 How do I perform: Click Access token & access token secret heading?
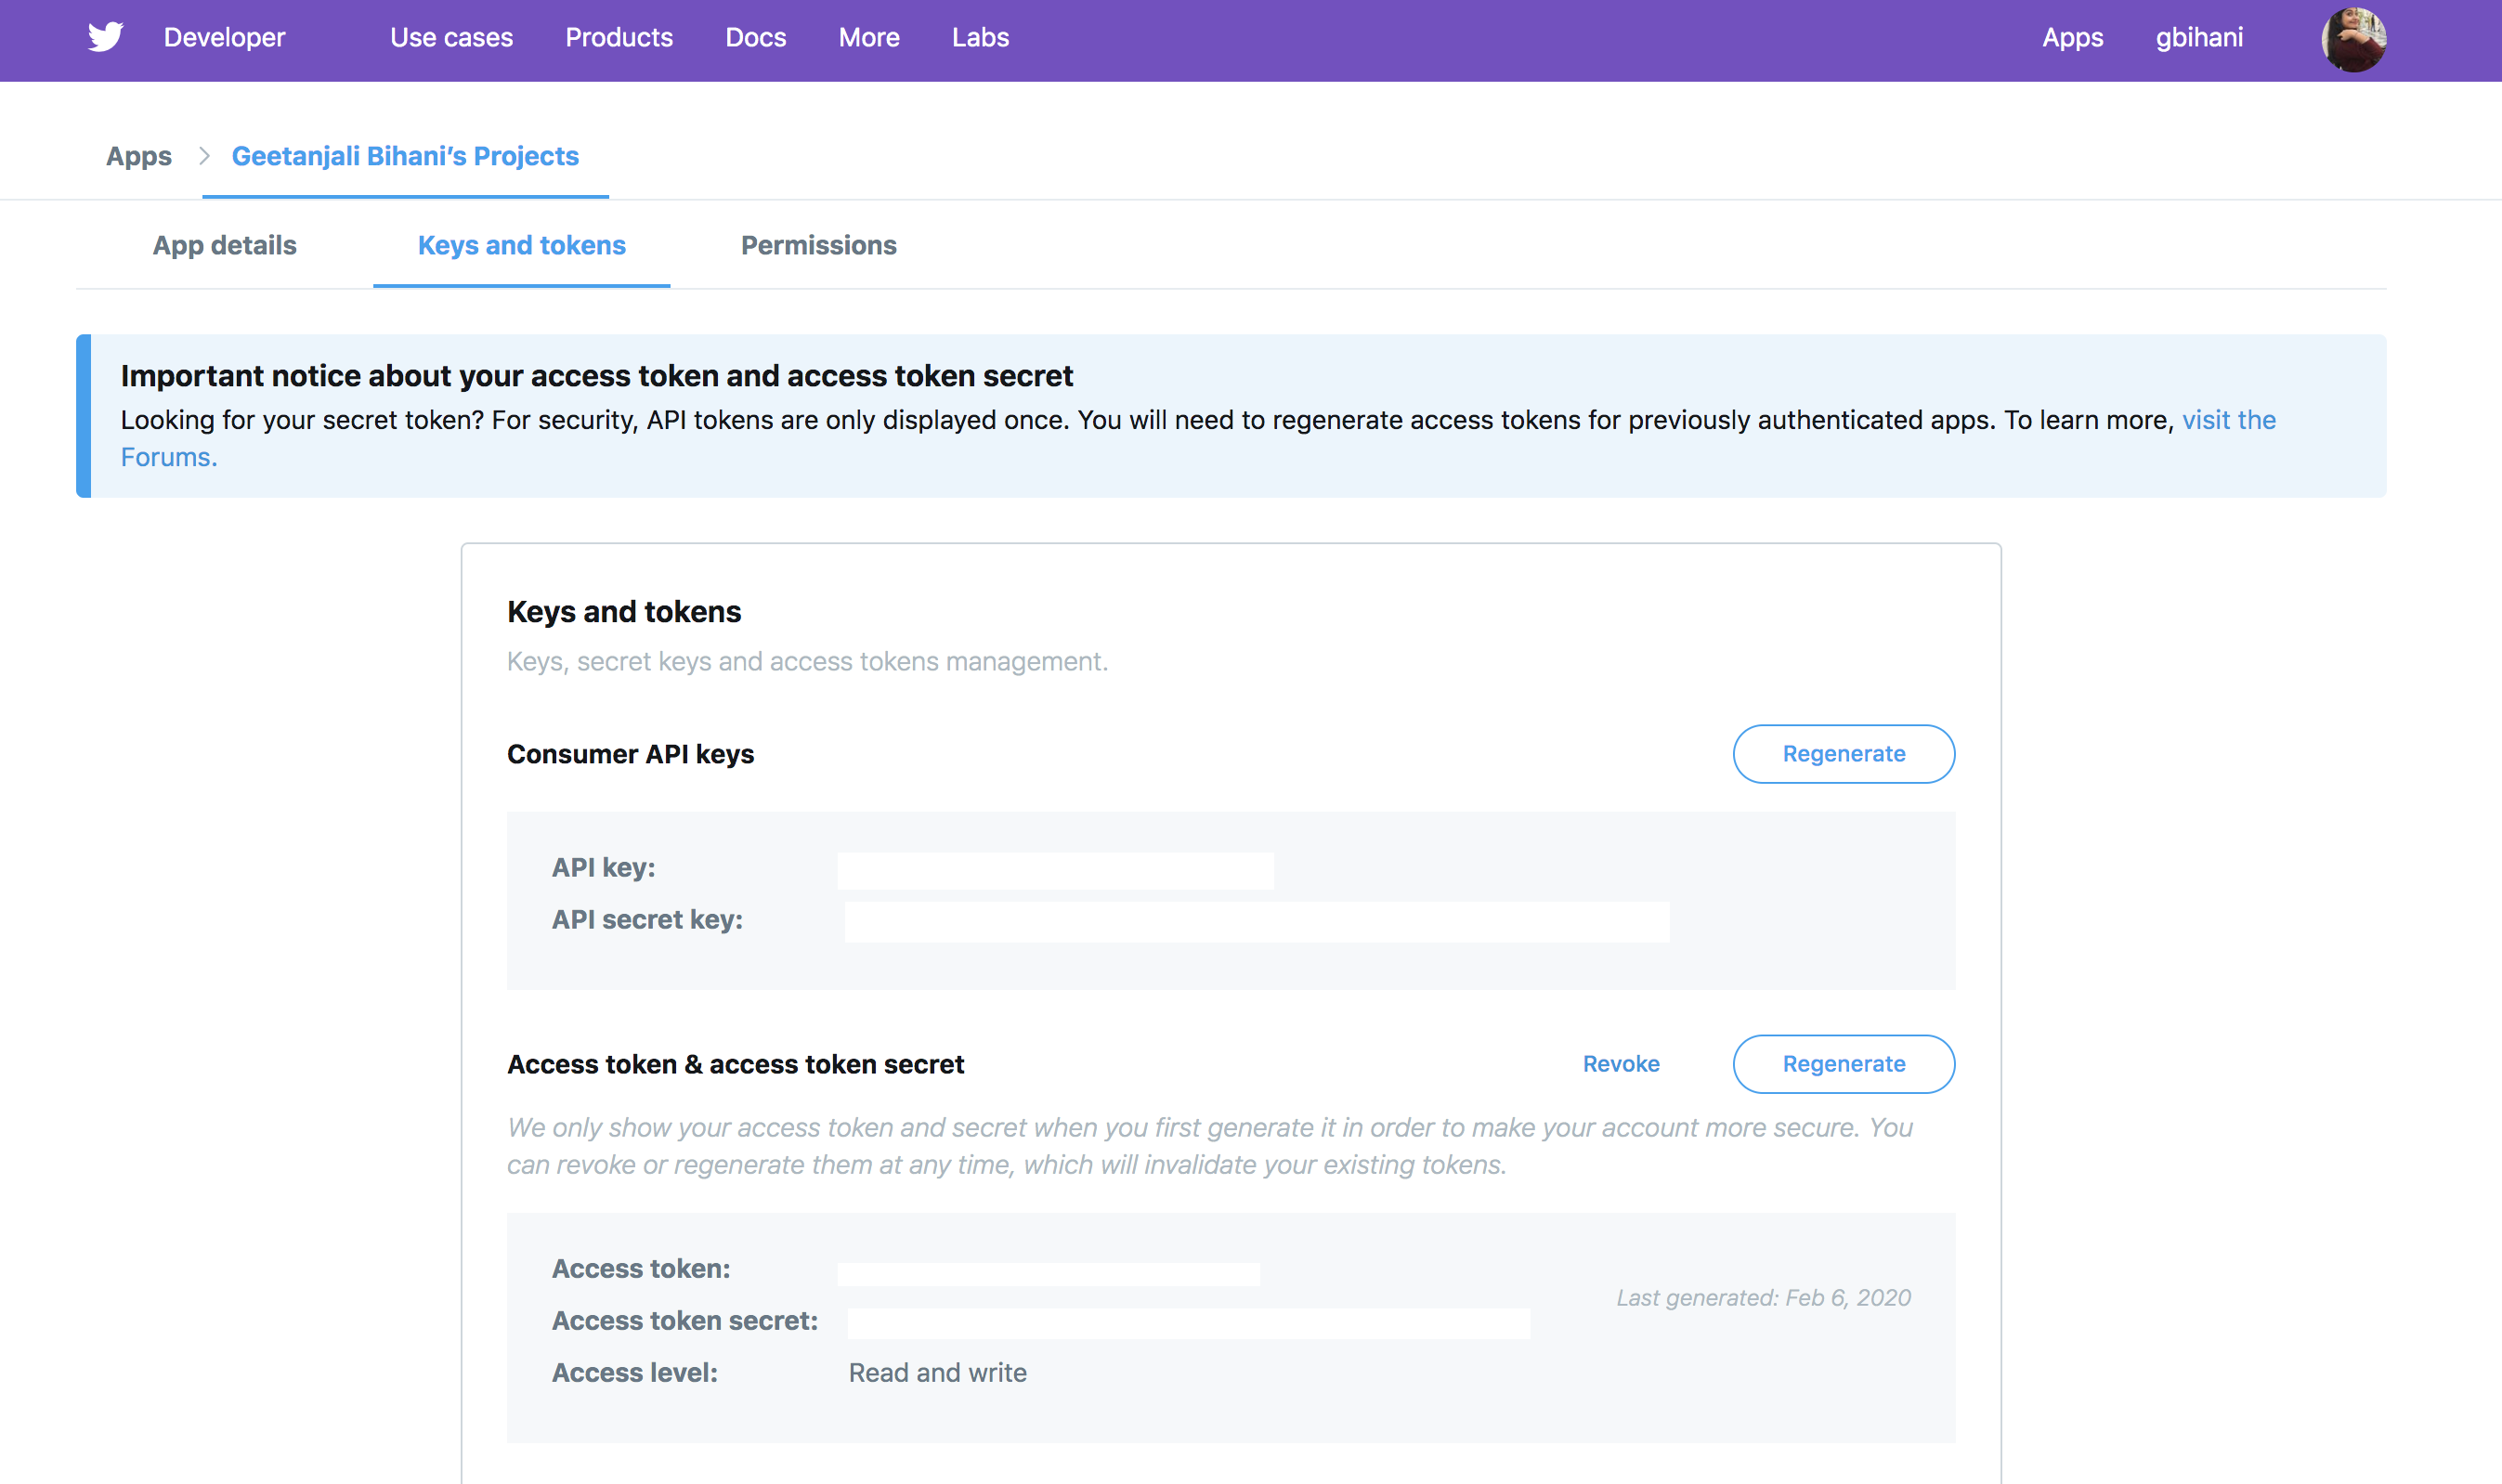pos(735,1064)
